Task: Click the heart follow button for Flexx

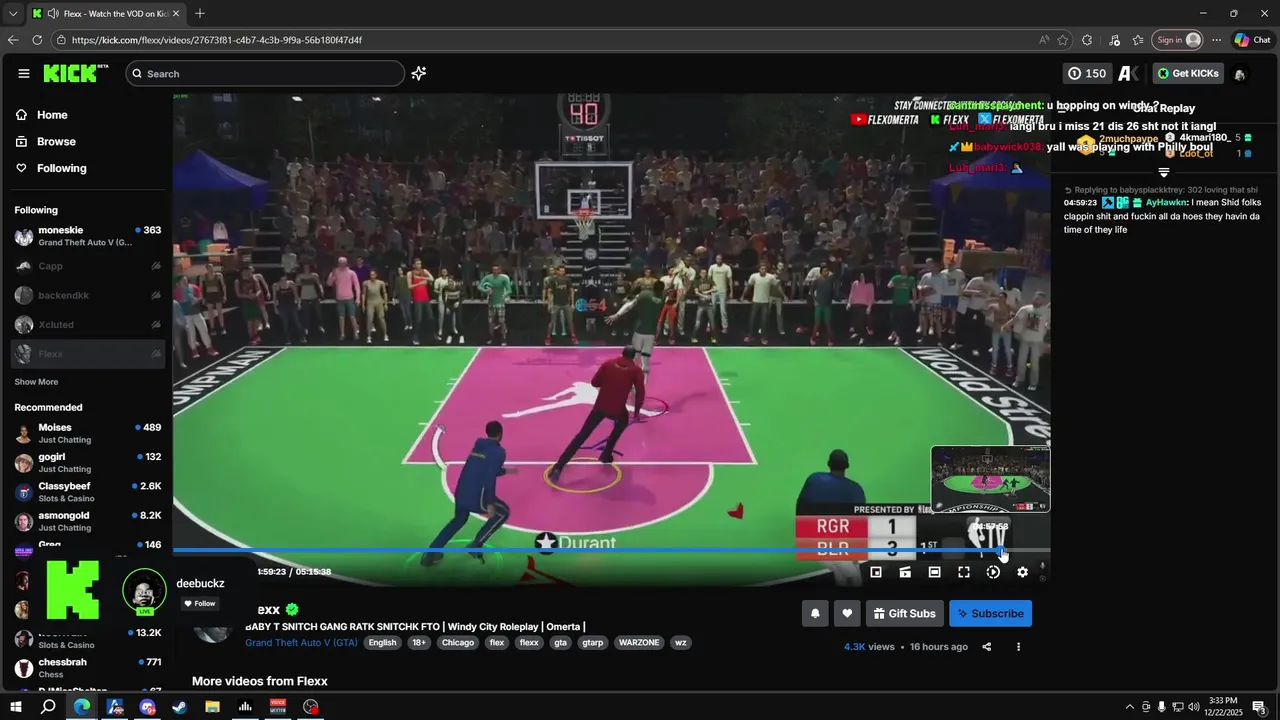Action: pyautogui.click(x=847, y=613)
